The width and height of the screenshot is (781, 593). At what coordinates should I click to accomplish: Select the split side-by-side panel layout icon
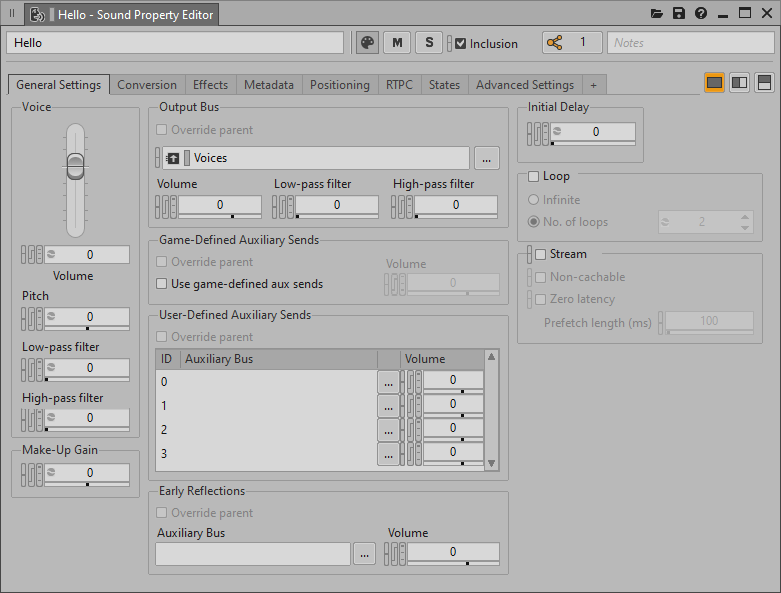739,82
